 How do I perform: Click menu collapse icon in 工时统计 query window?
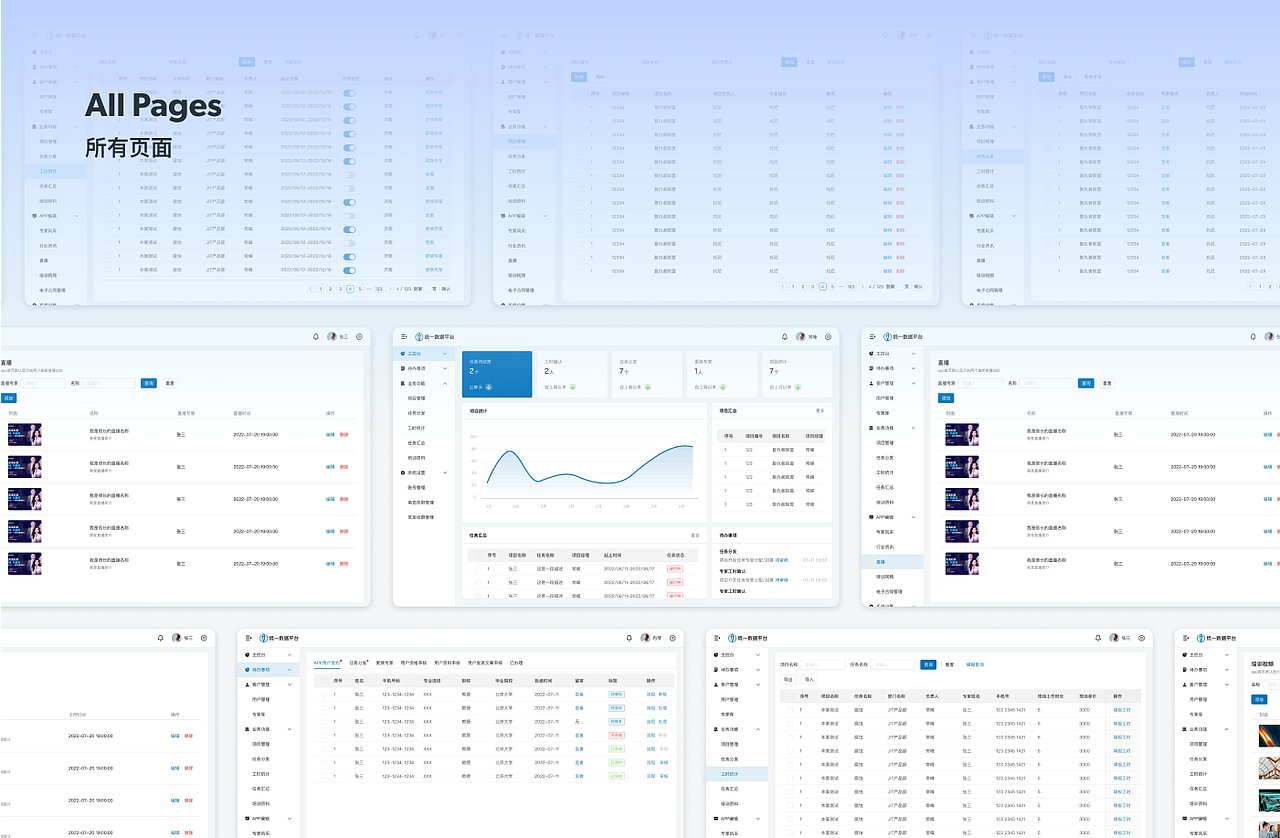click(x=717, y=637)
